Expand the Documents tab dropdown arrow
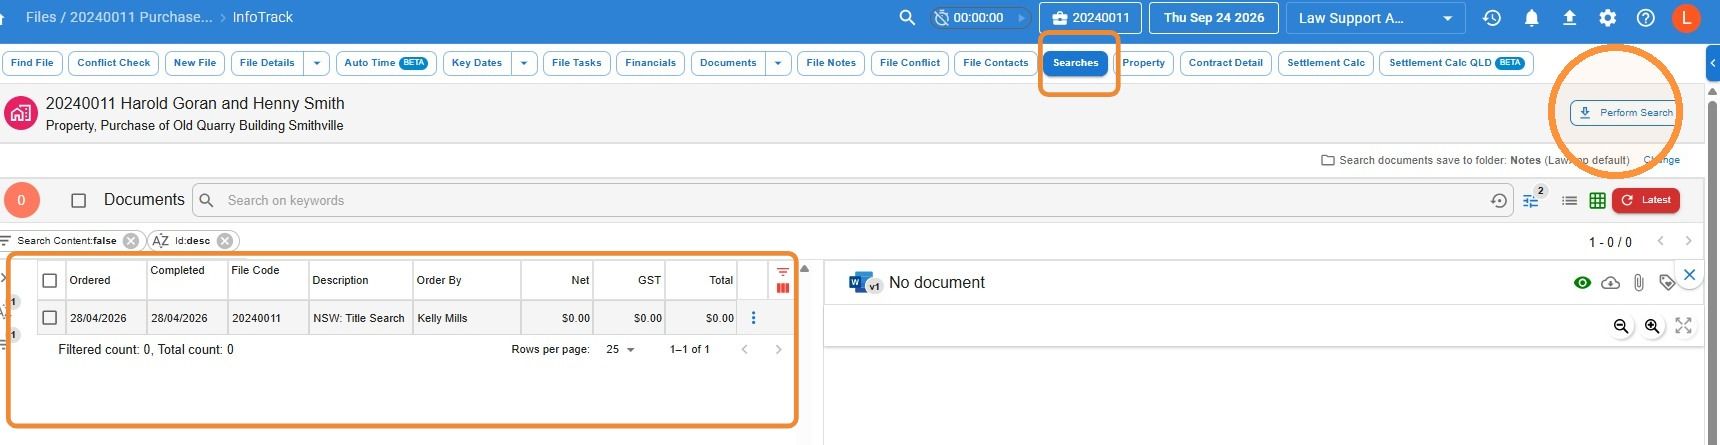1720x445 pixels. [778, 63]
